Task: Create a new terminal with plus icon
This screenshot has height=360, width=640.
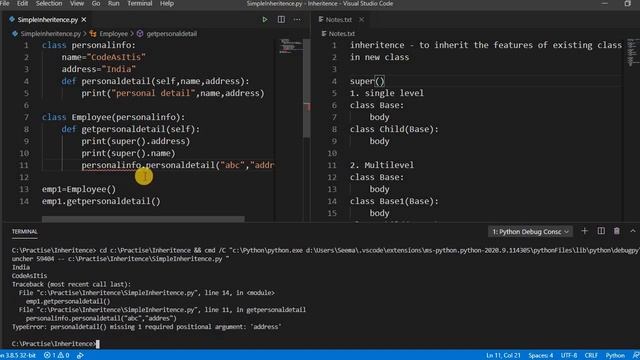Action: click(x=584, y=231)
